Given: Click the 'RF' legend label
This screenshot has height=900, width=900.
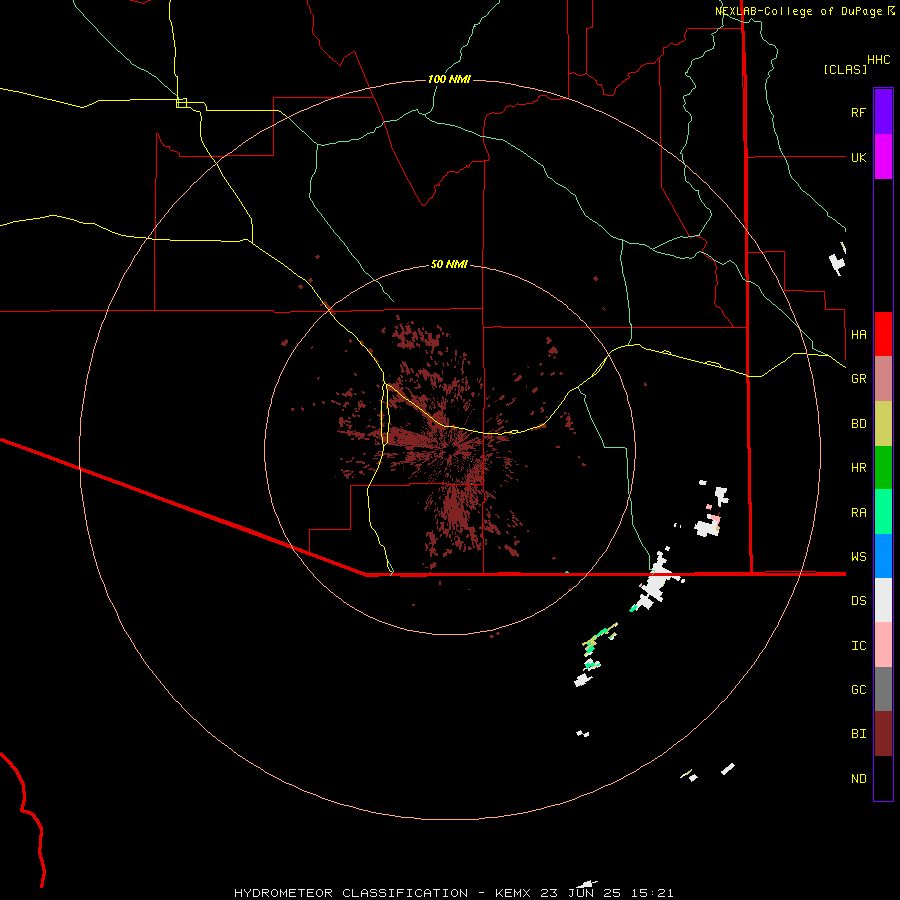Looking at the screenshot, I should pos(858,112).
